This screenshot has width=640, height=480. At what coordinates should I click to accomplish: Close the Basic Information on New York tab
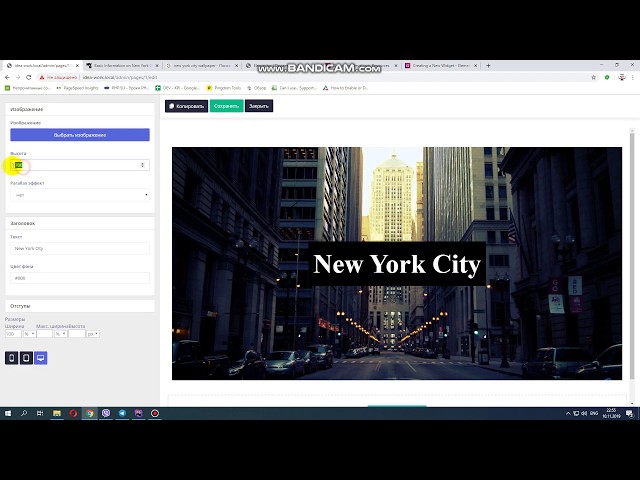[157, 65]
